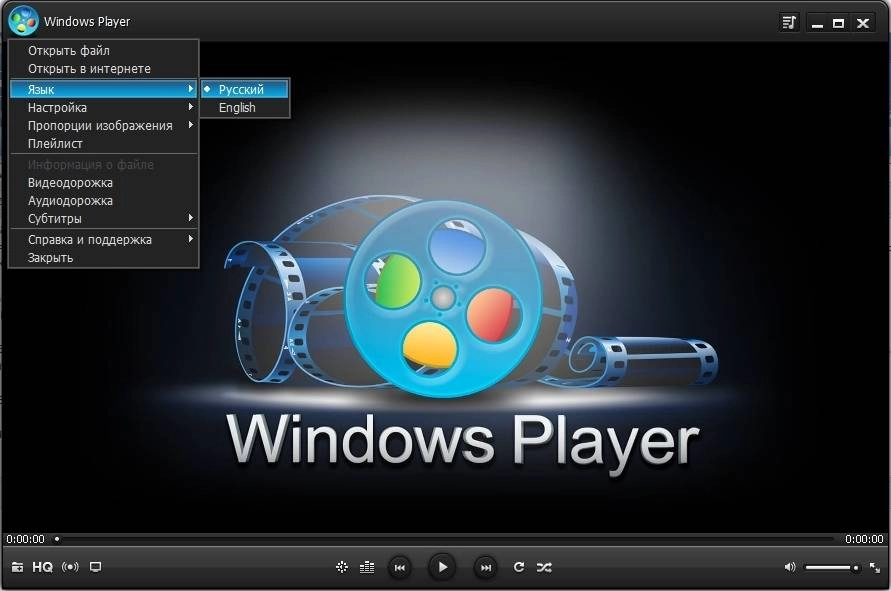Expand Пропорции изображения submenu

pos(103,126)
